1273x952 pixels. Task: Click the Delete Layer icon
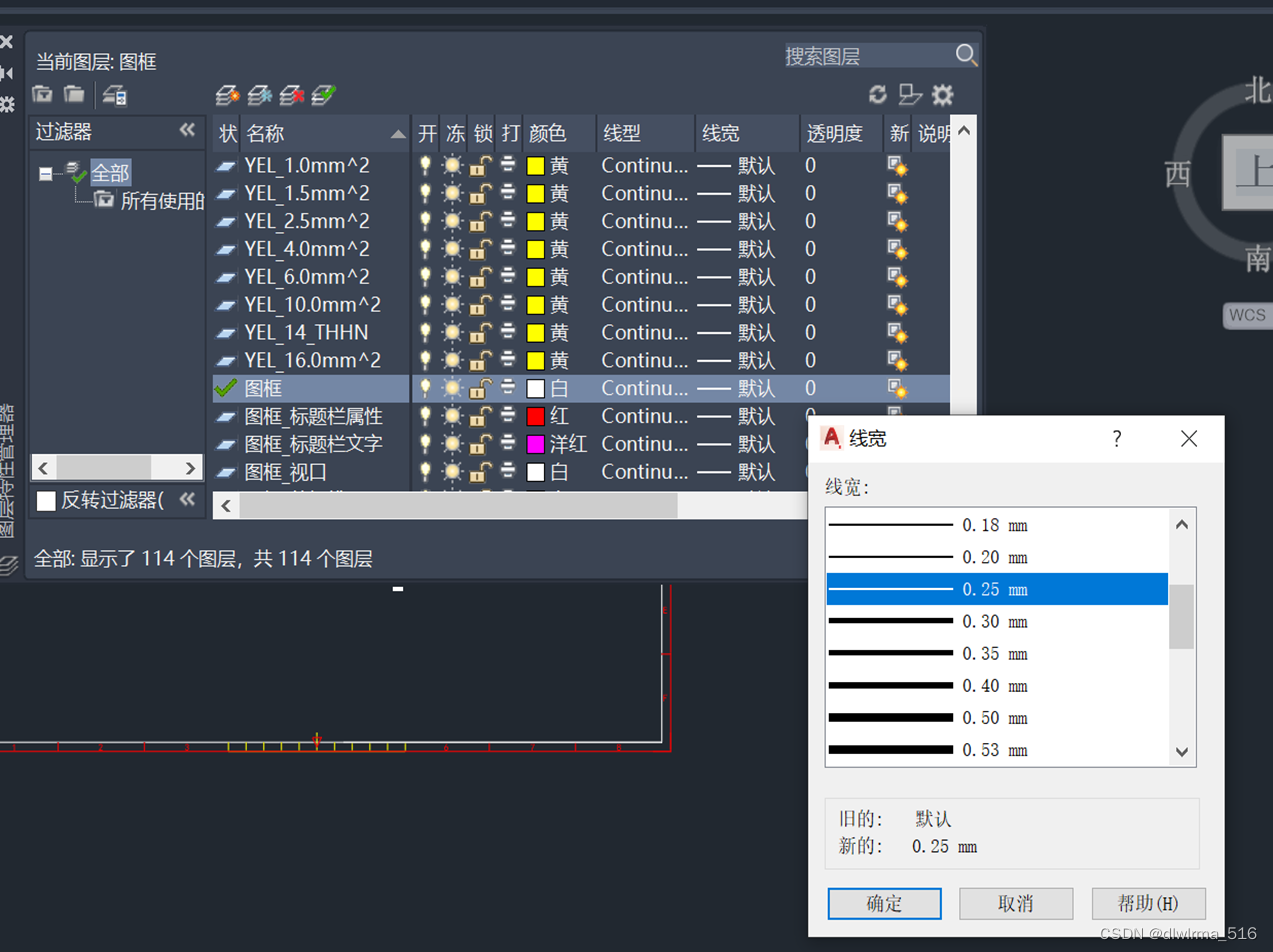pos(292,95)
